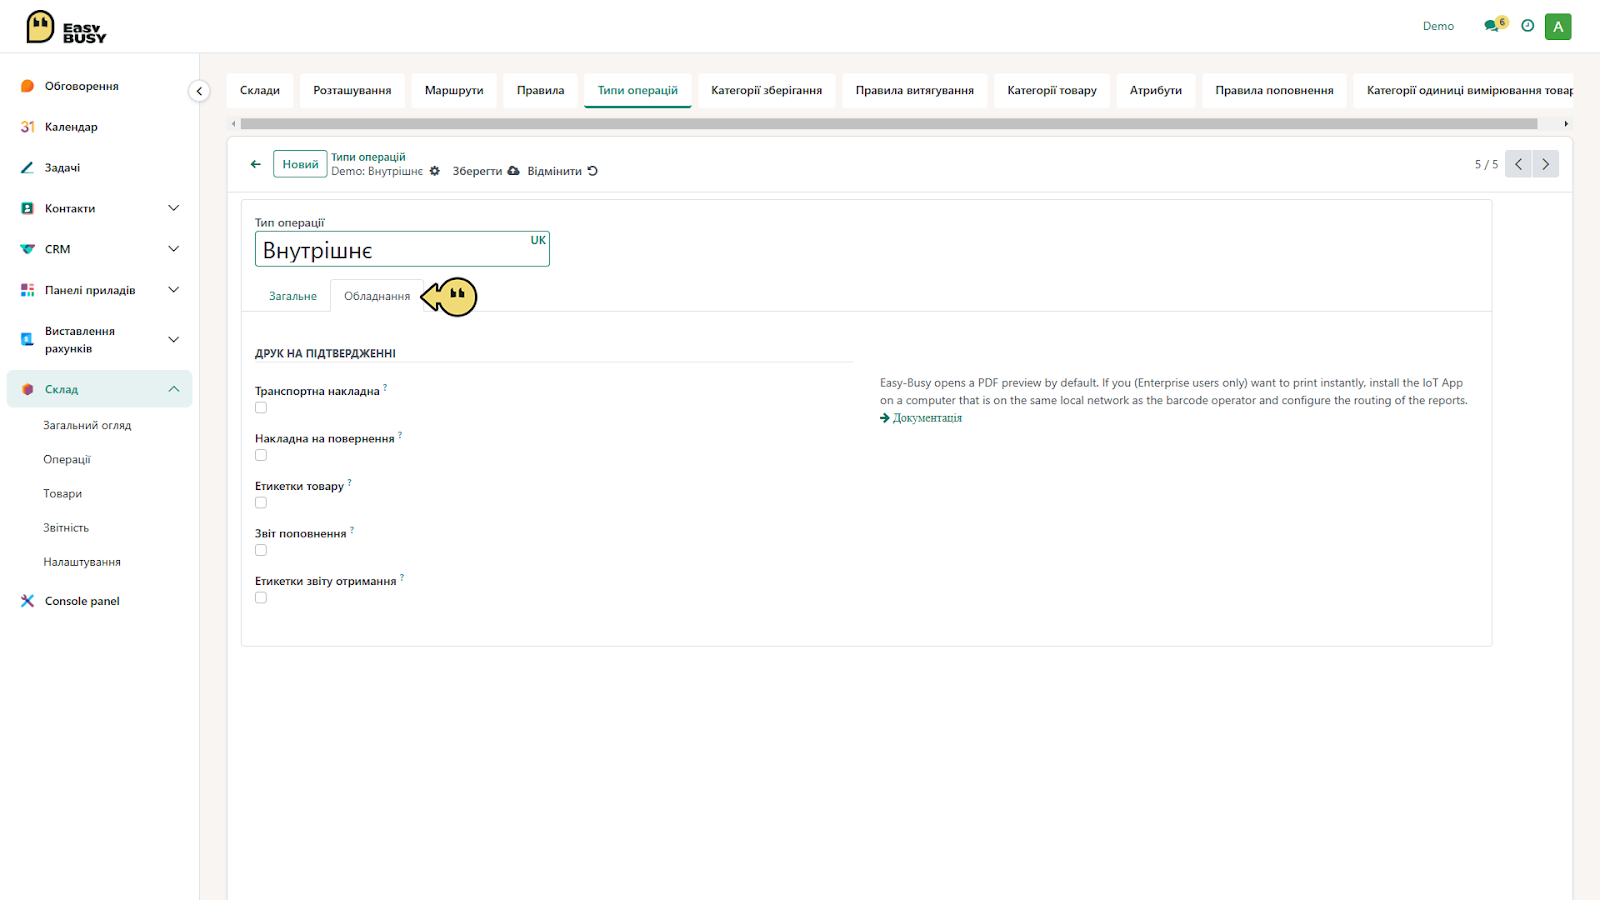This screenshot has width=1600, height=900.
Task: Open the green user avatar A
Action: coord(1558,27)
